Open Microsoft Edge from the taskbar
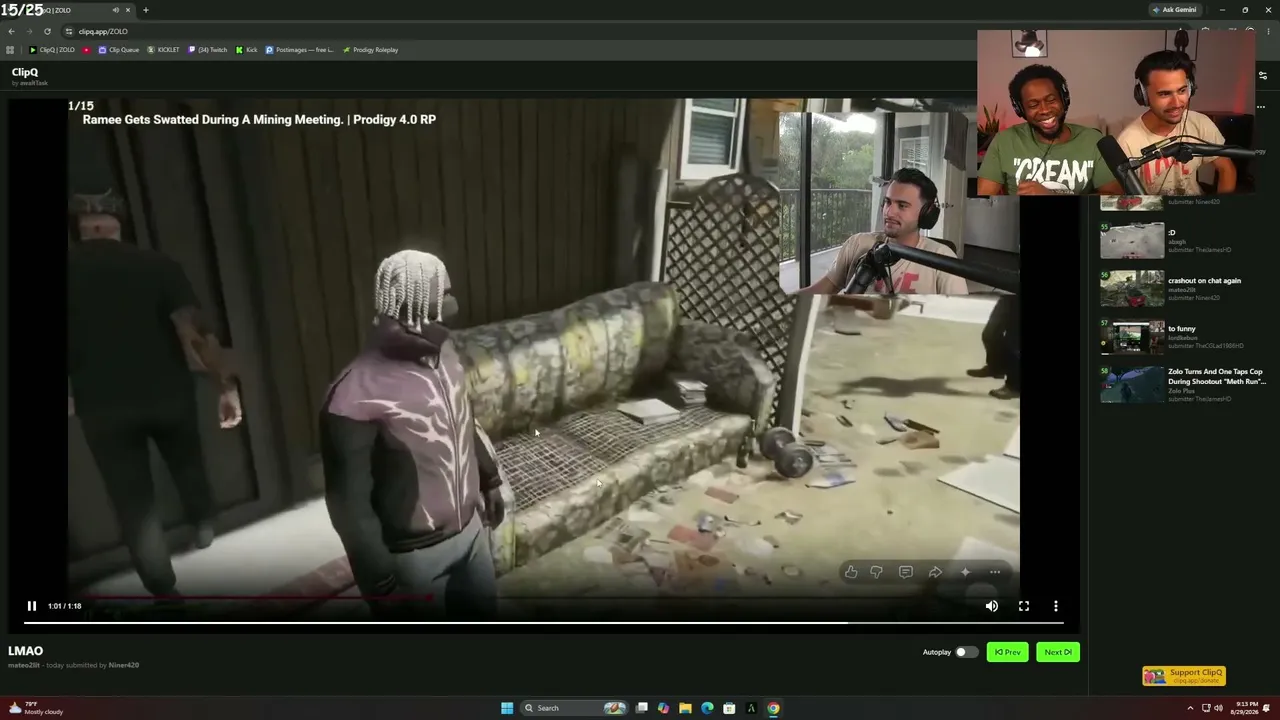 pyautogui.click(x=707, y=708)
